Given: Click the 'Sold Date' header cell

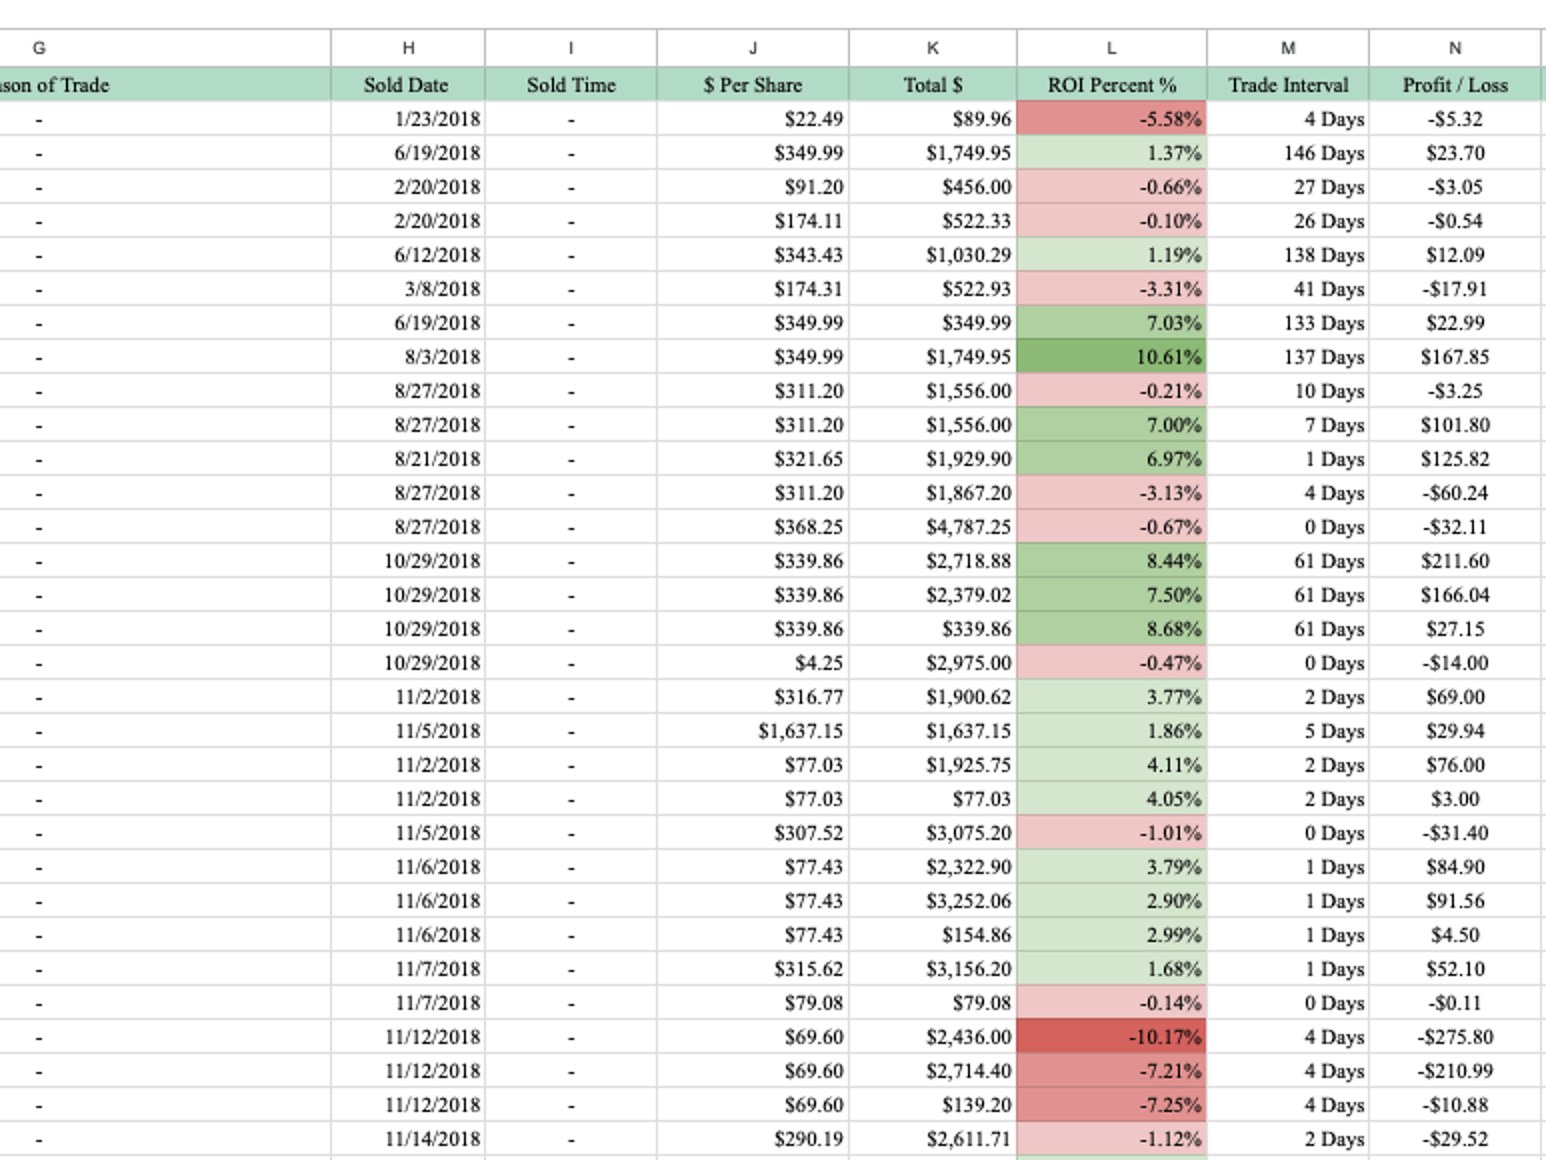Looking at the screenshot, I should 408,85.
